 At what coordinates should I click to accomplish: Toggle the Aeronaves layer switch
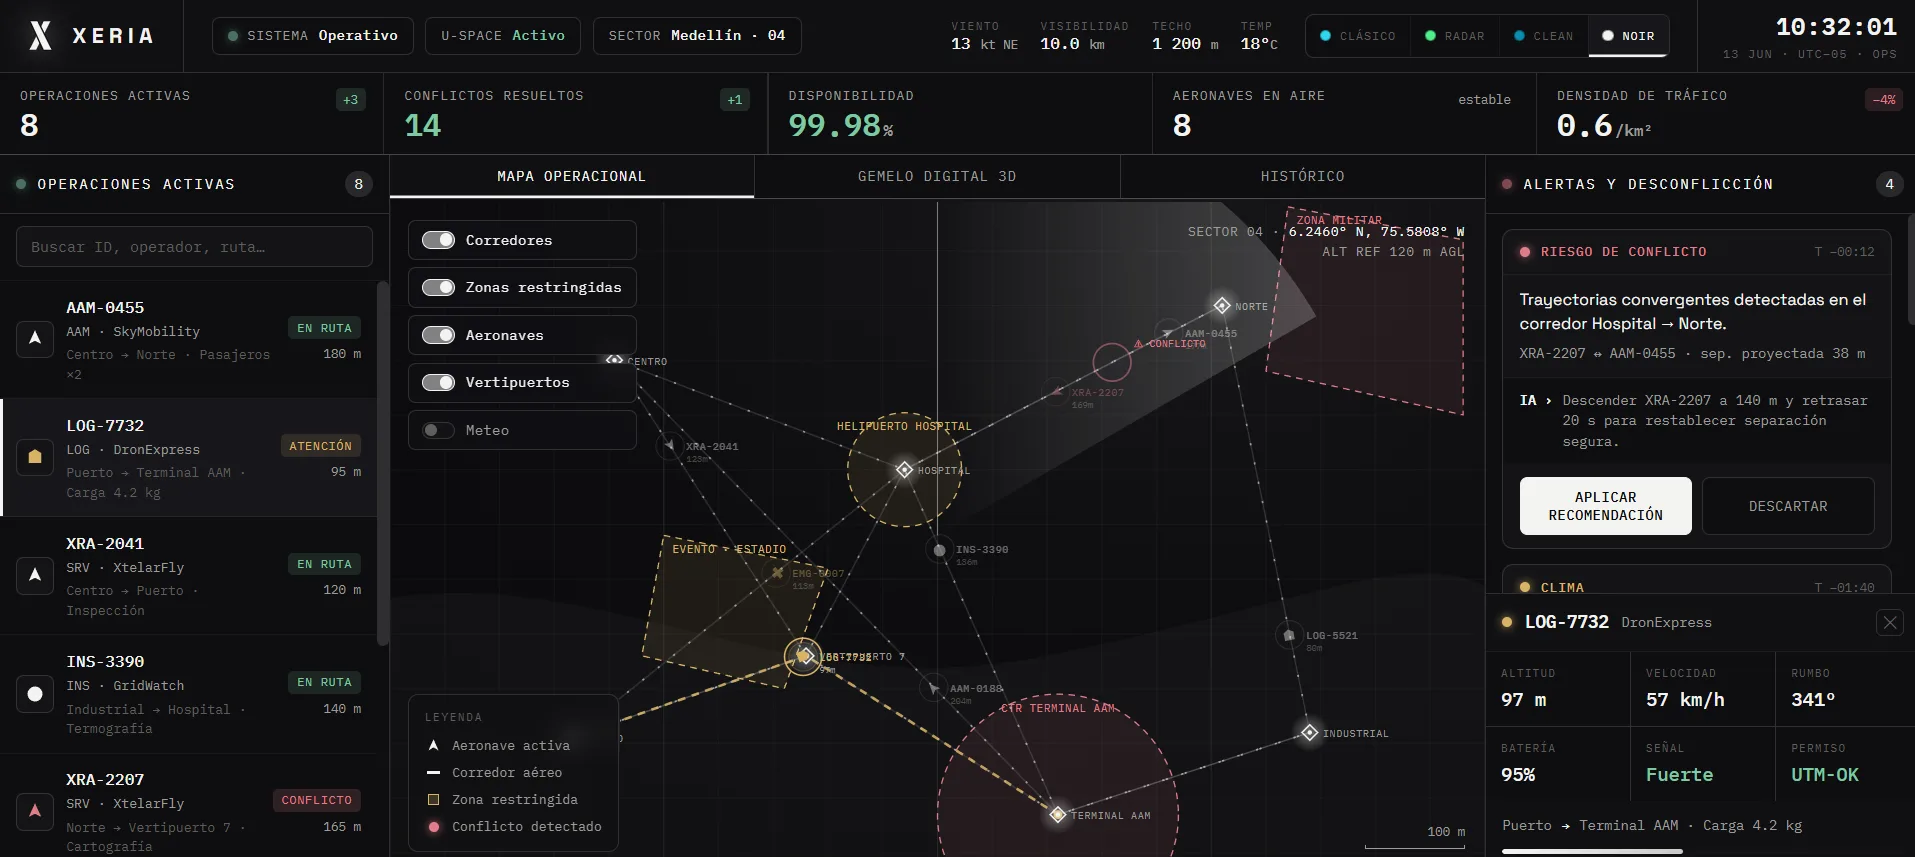click(x=438, y=335)
